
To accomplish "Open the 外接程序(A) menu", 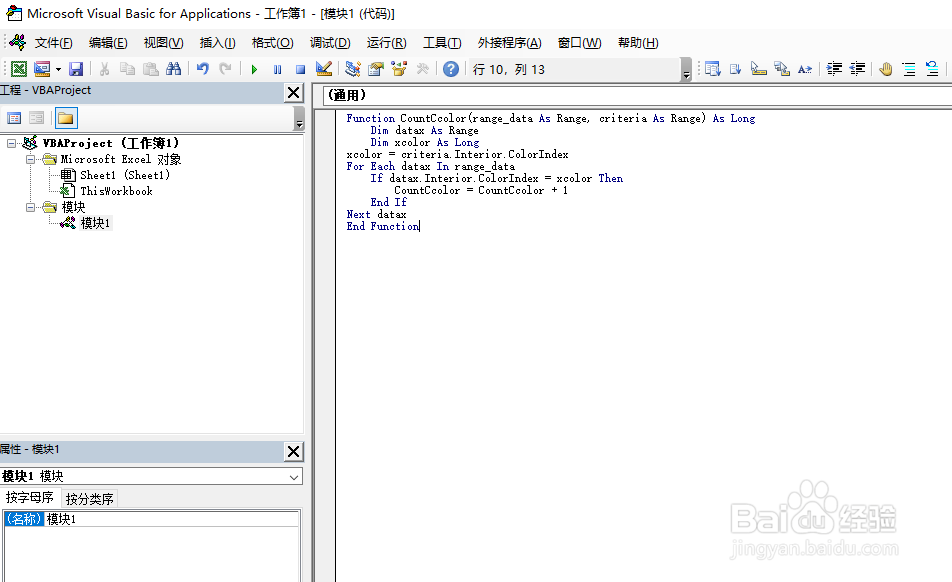I will click(x=509, y=42).
